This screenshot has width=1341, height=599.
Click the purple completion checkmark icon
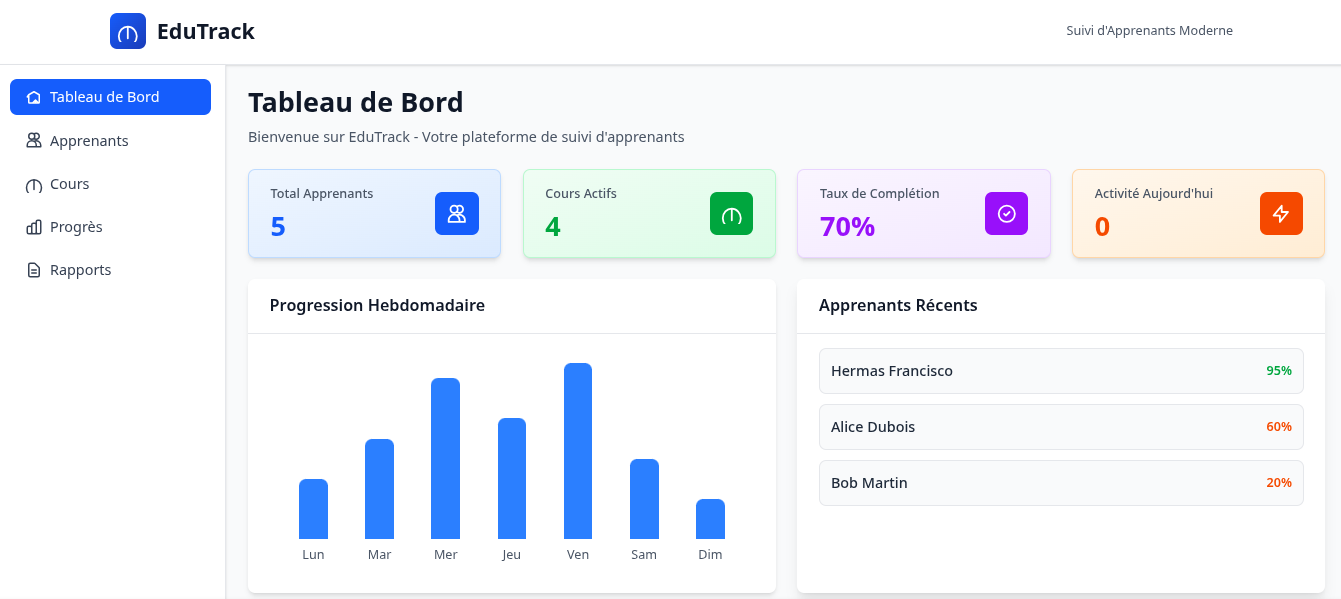(x=1006, y=213)
